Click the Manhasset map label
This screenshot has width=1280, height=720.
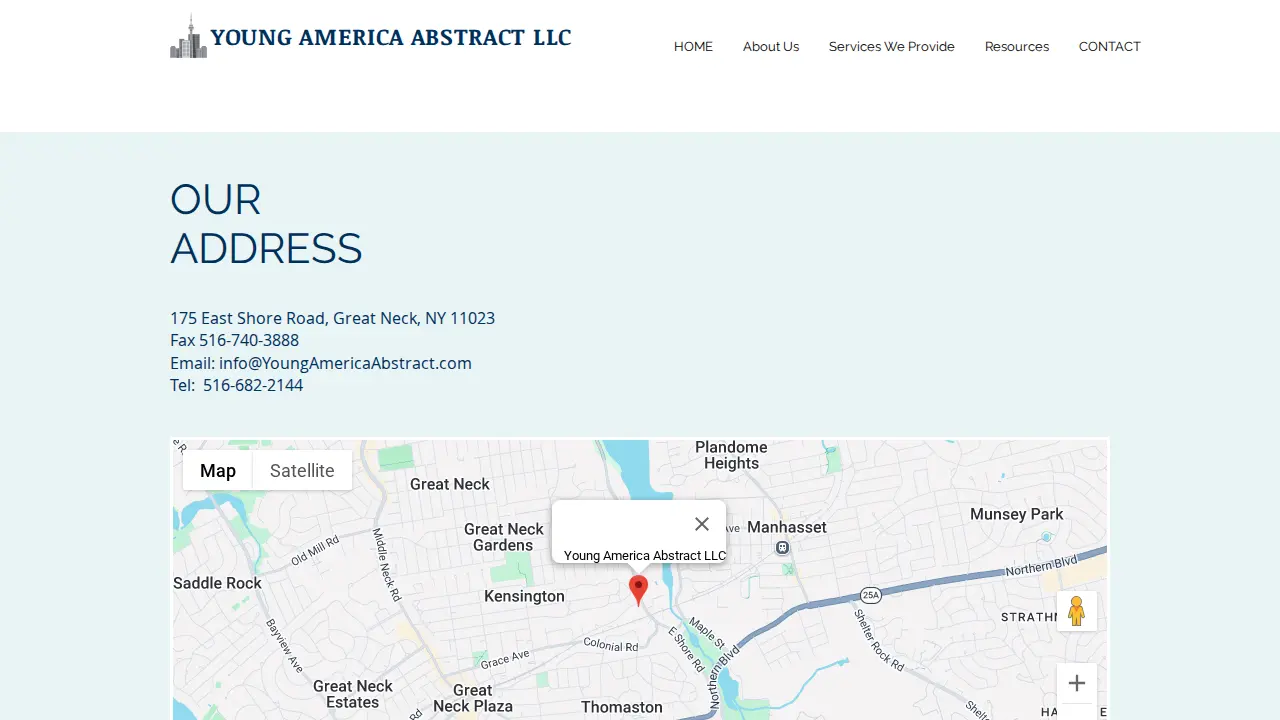pos(787,527)
